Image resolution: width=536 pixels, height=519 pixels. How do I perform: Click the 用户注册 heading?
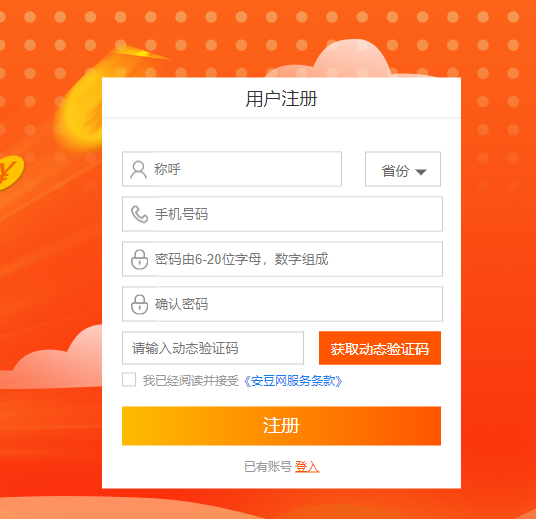click(x=281, y=98)
